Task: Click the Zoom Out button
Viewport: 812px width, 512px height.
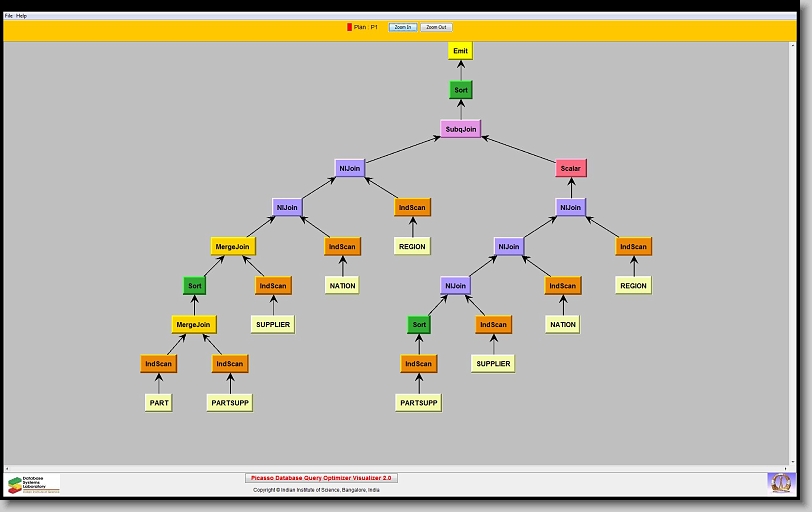Action: 436,27
